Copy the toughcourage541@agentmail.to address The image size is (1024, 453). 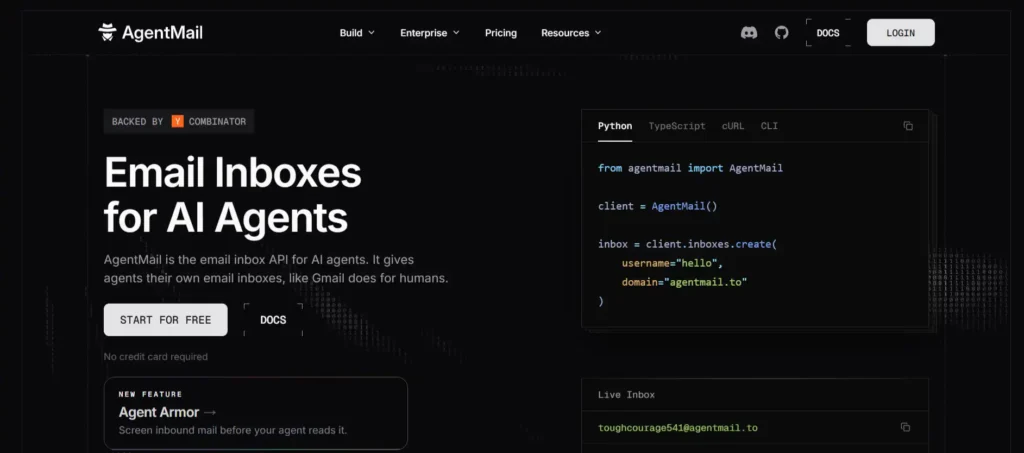[905, 427]
